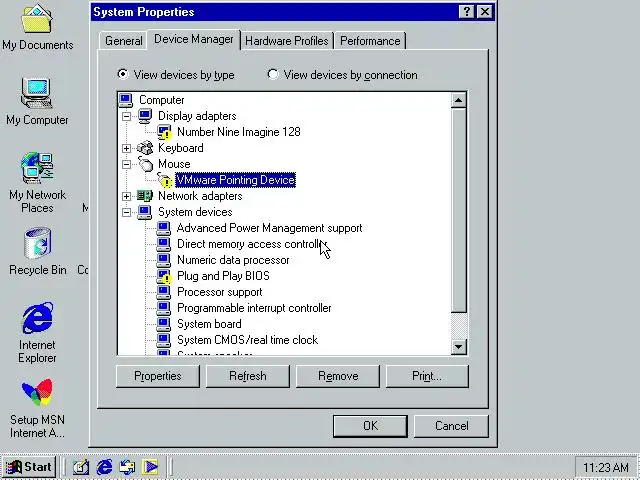Select the Processor support label
The width and height of the screenshot is (640, 480).
(220, 292)
